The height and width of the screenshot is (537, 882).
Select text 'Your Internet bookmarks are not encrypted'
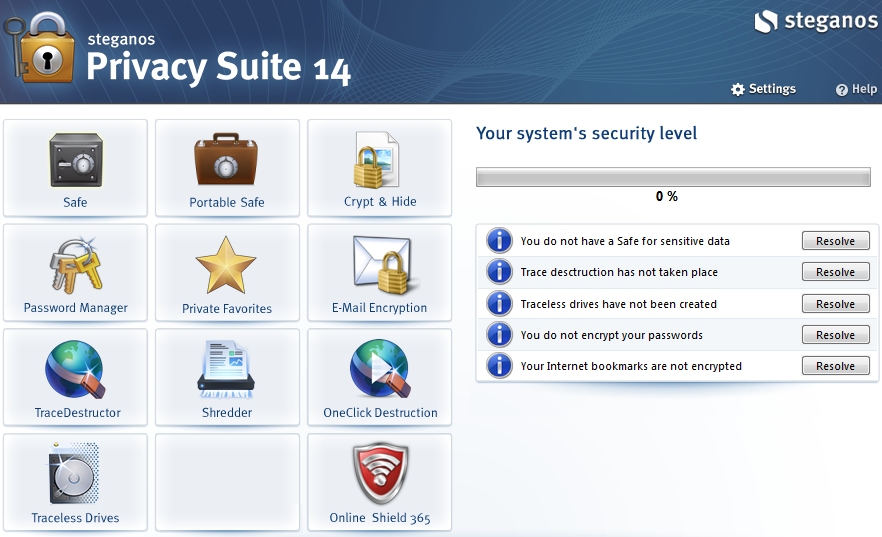pyautogui.click(x=631, y=366)
